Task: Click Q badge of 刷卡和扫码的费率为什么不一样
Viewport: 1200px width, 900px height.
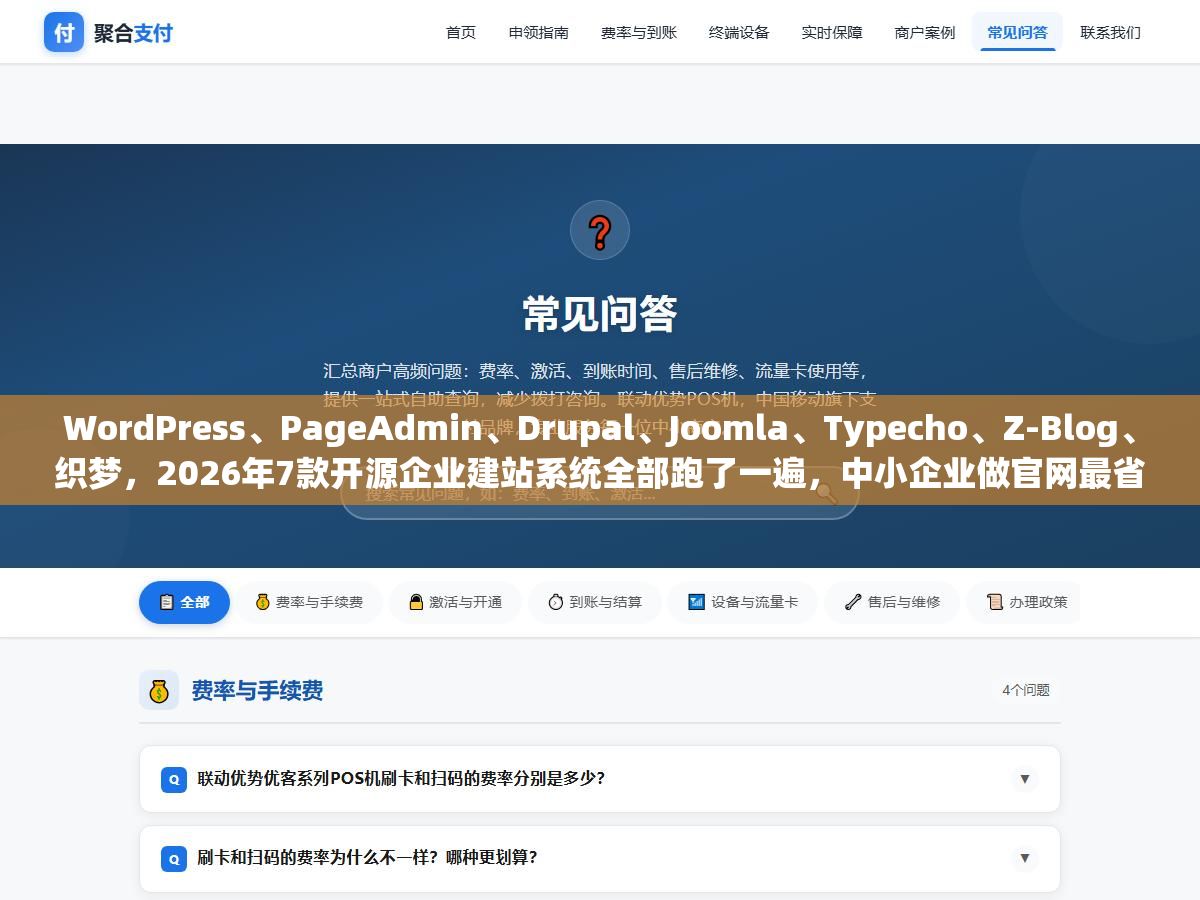Action: (173, 858)
